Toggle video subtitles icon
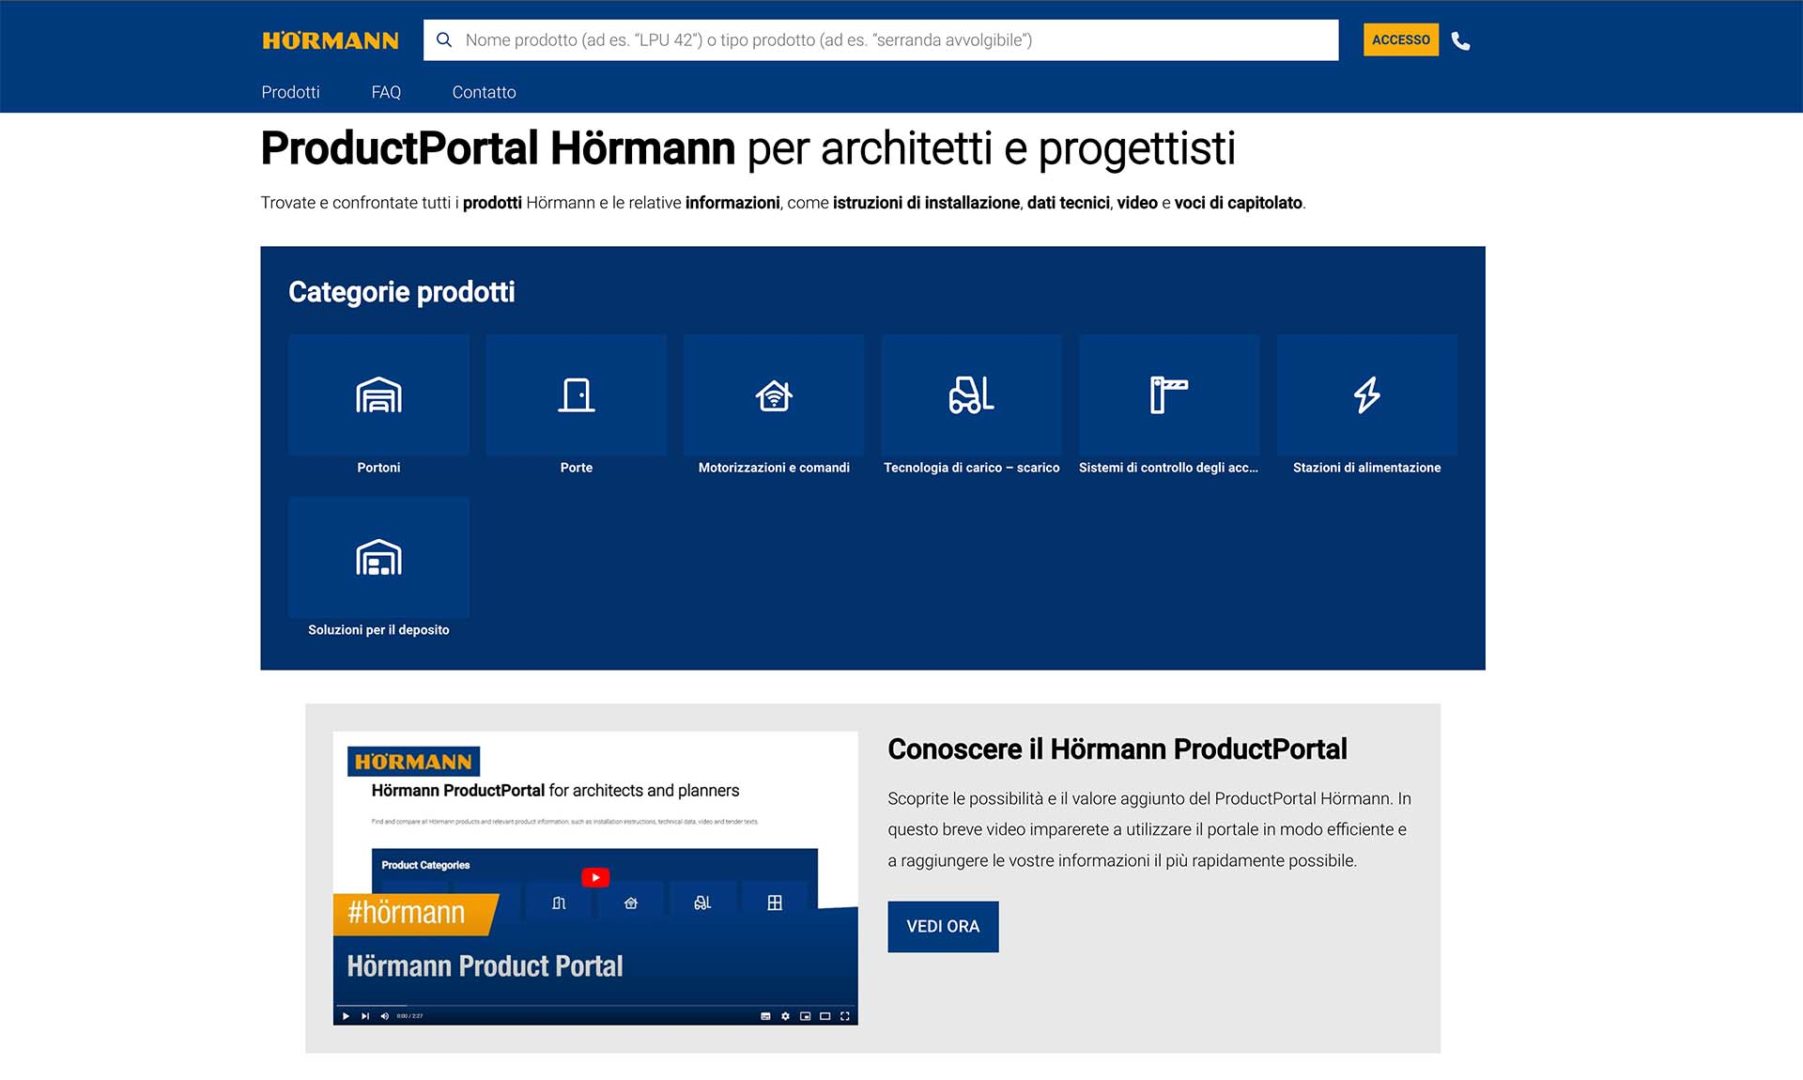1803x1080 pixels. coord(765,1016)
